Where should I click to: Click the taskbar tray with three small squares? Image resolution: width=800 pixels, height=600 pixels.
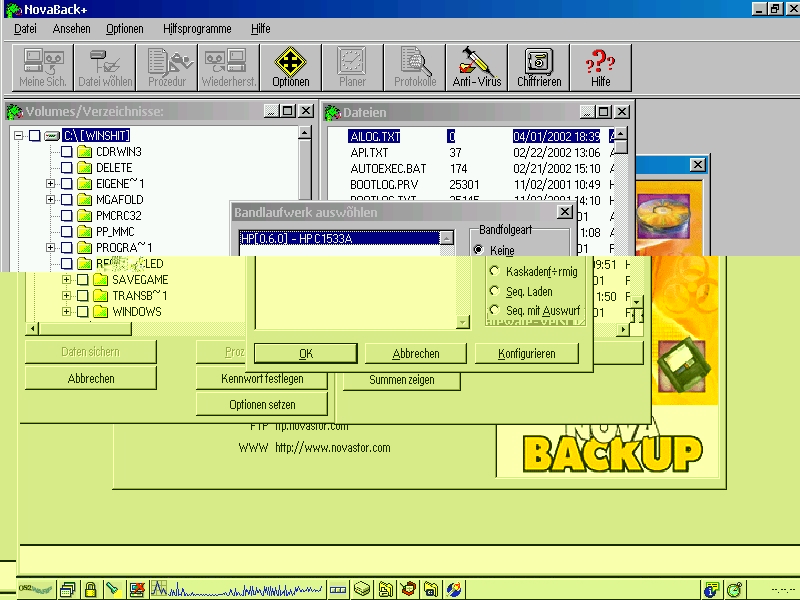[x=338, y=590]
